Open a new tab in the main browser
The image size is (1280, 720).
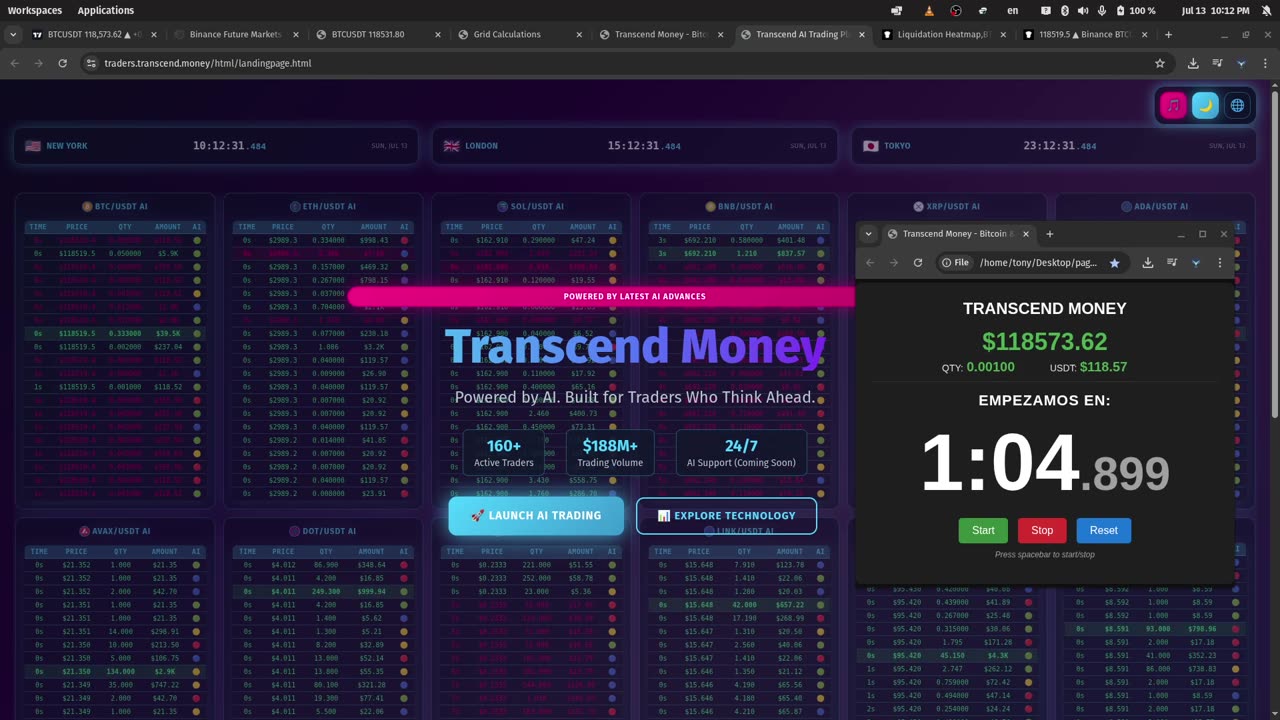pos(1168,34)
